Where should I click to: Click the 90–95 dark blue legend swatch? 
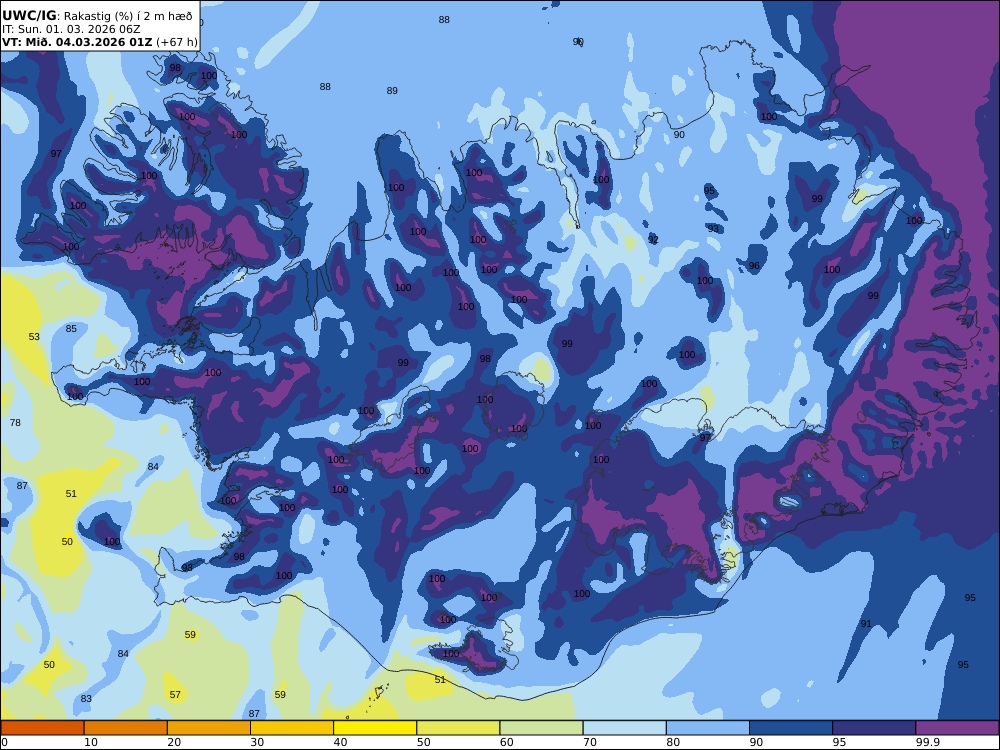(x=791, y=728)
